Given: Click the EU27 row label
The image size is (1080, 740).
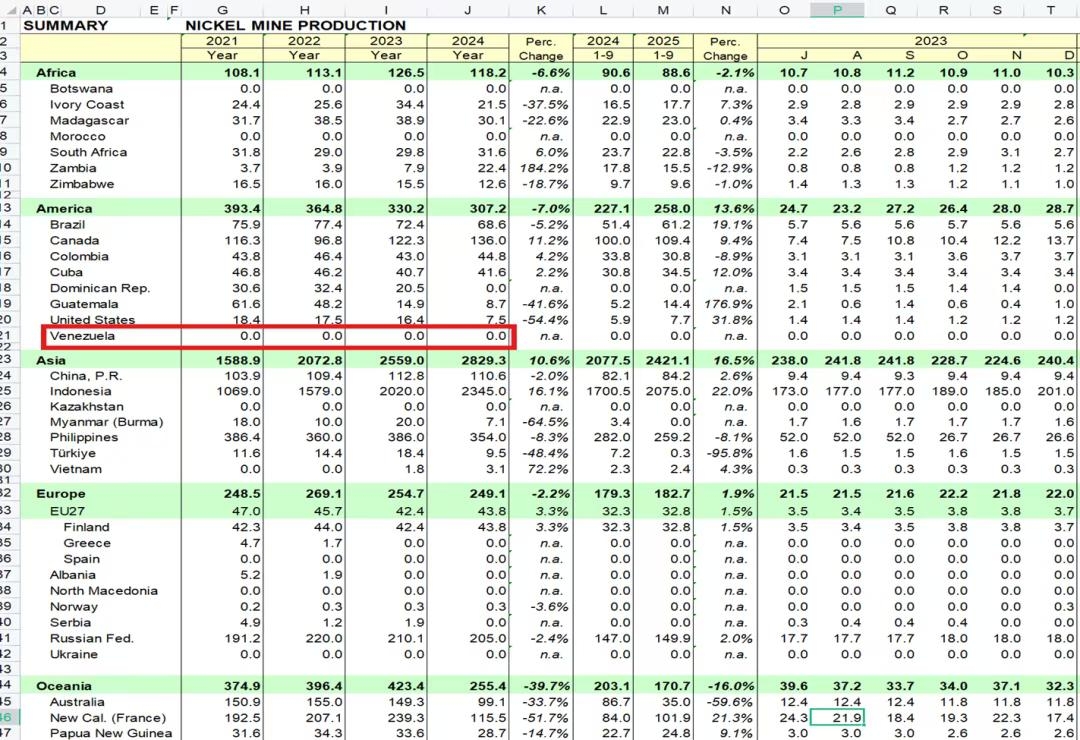Looking at the screenshot, I should click(69, 510).
